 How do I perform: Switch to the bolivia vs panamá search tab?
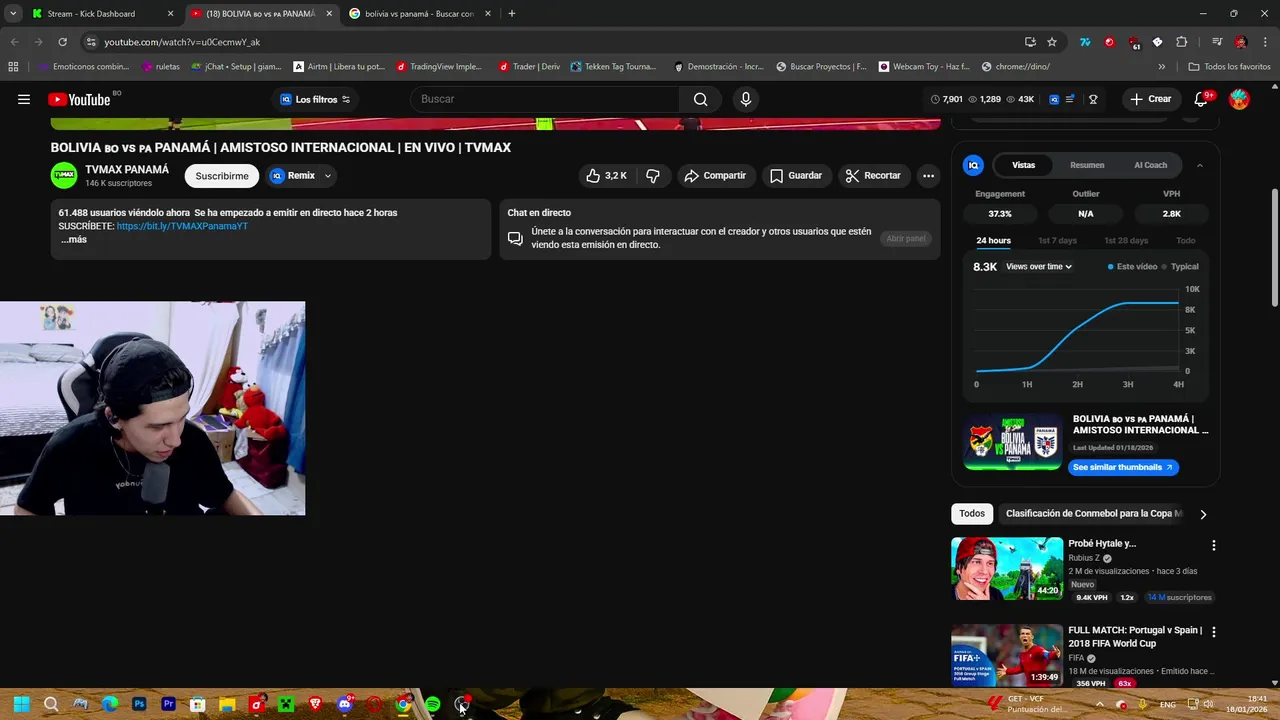(x=419, y=14)
